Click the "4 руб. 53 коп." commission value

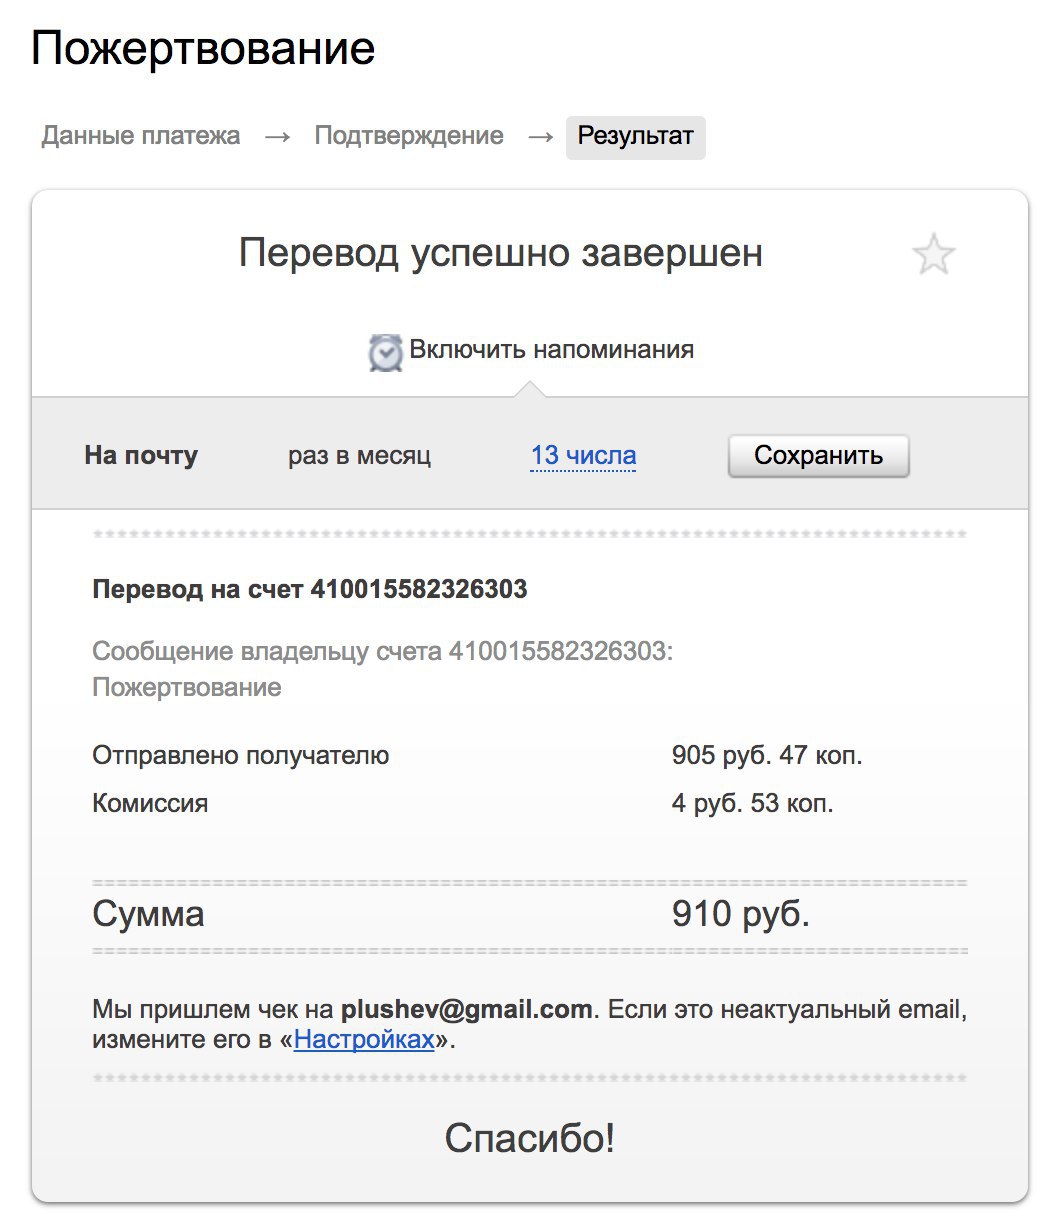752,803
